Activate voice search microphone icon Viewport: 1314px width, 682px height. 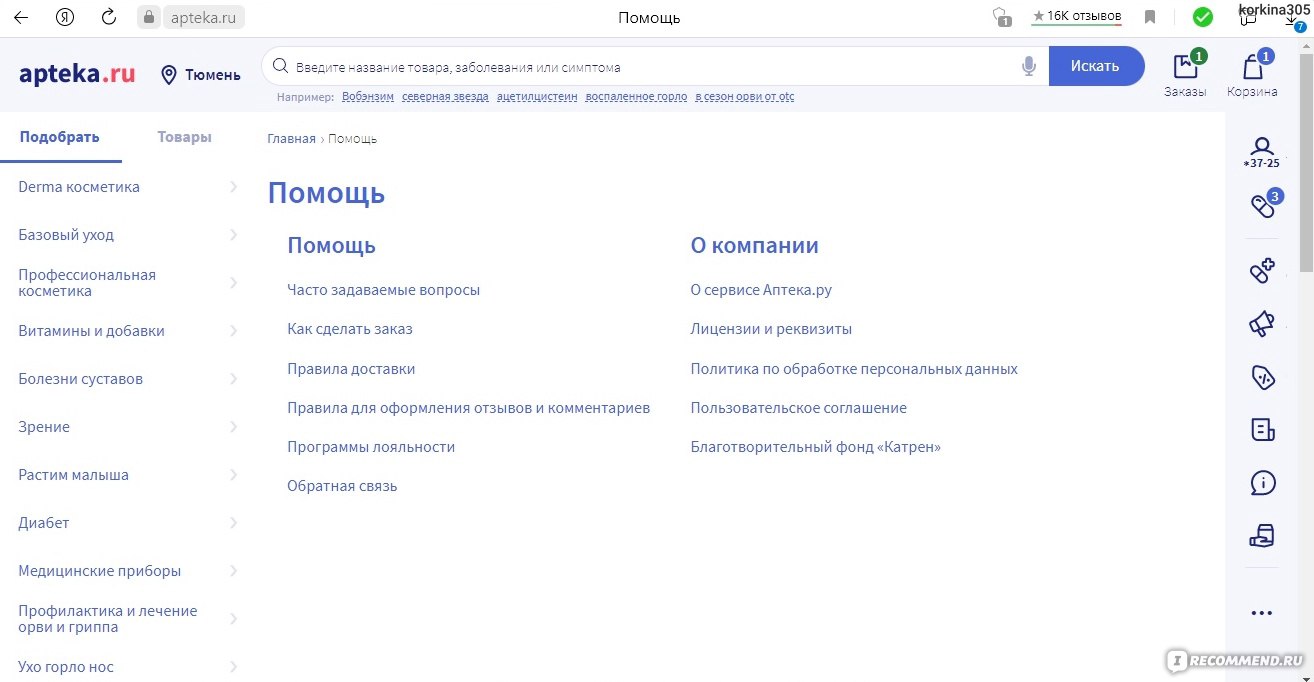(1029, 67)
